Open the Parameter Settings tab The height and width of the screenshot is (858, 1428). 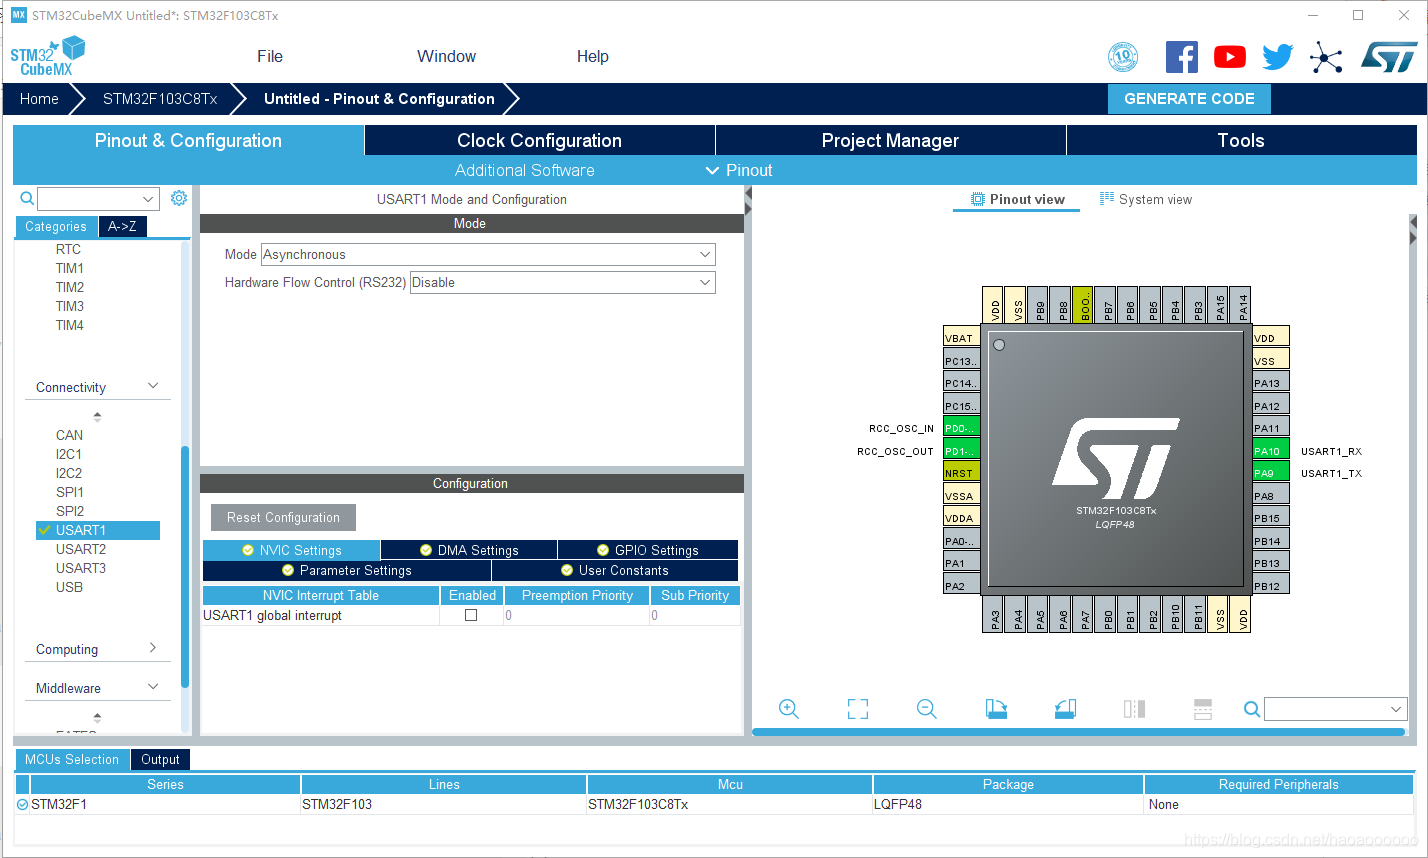(x=347, y=570)
